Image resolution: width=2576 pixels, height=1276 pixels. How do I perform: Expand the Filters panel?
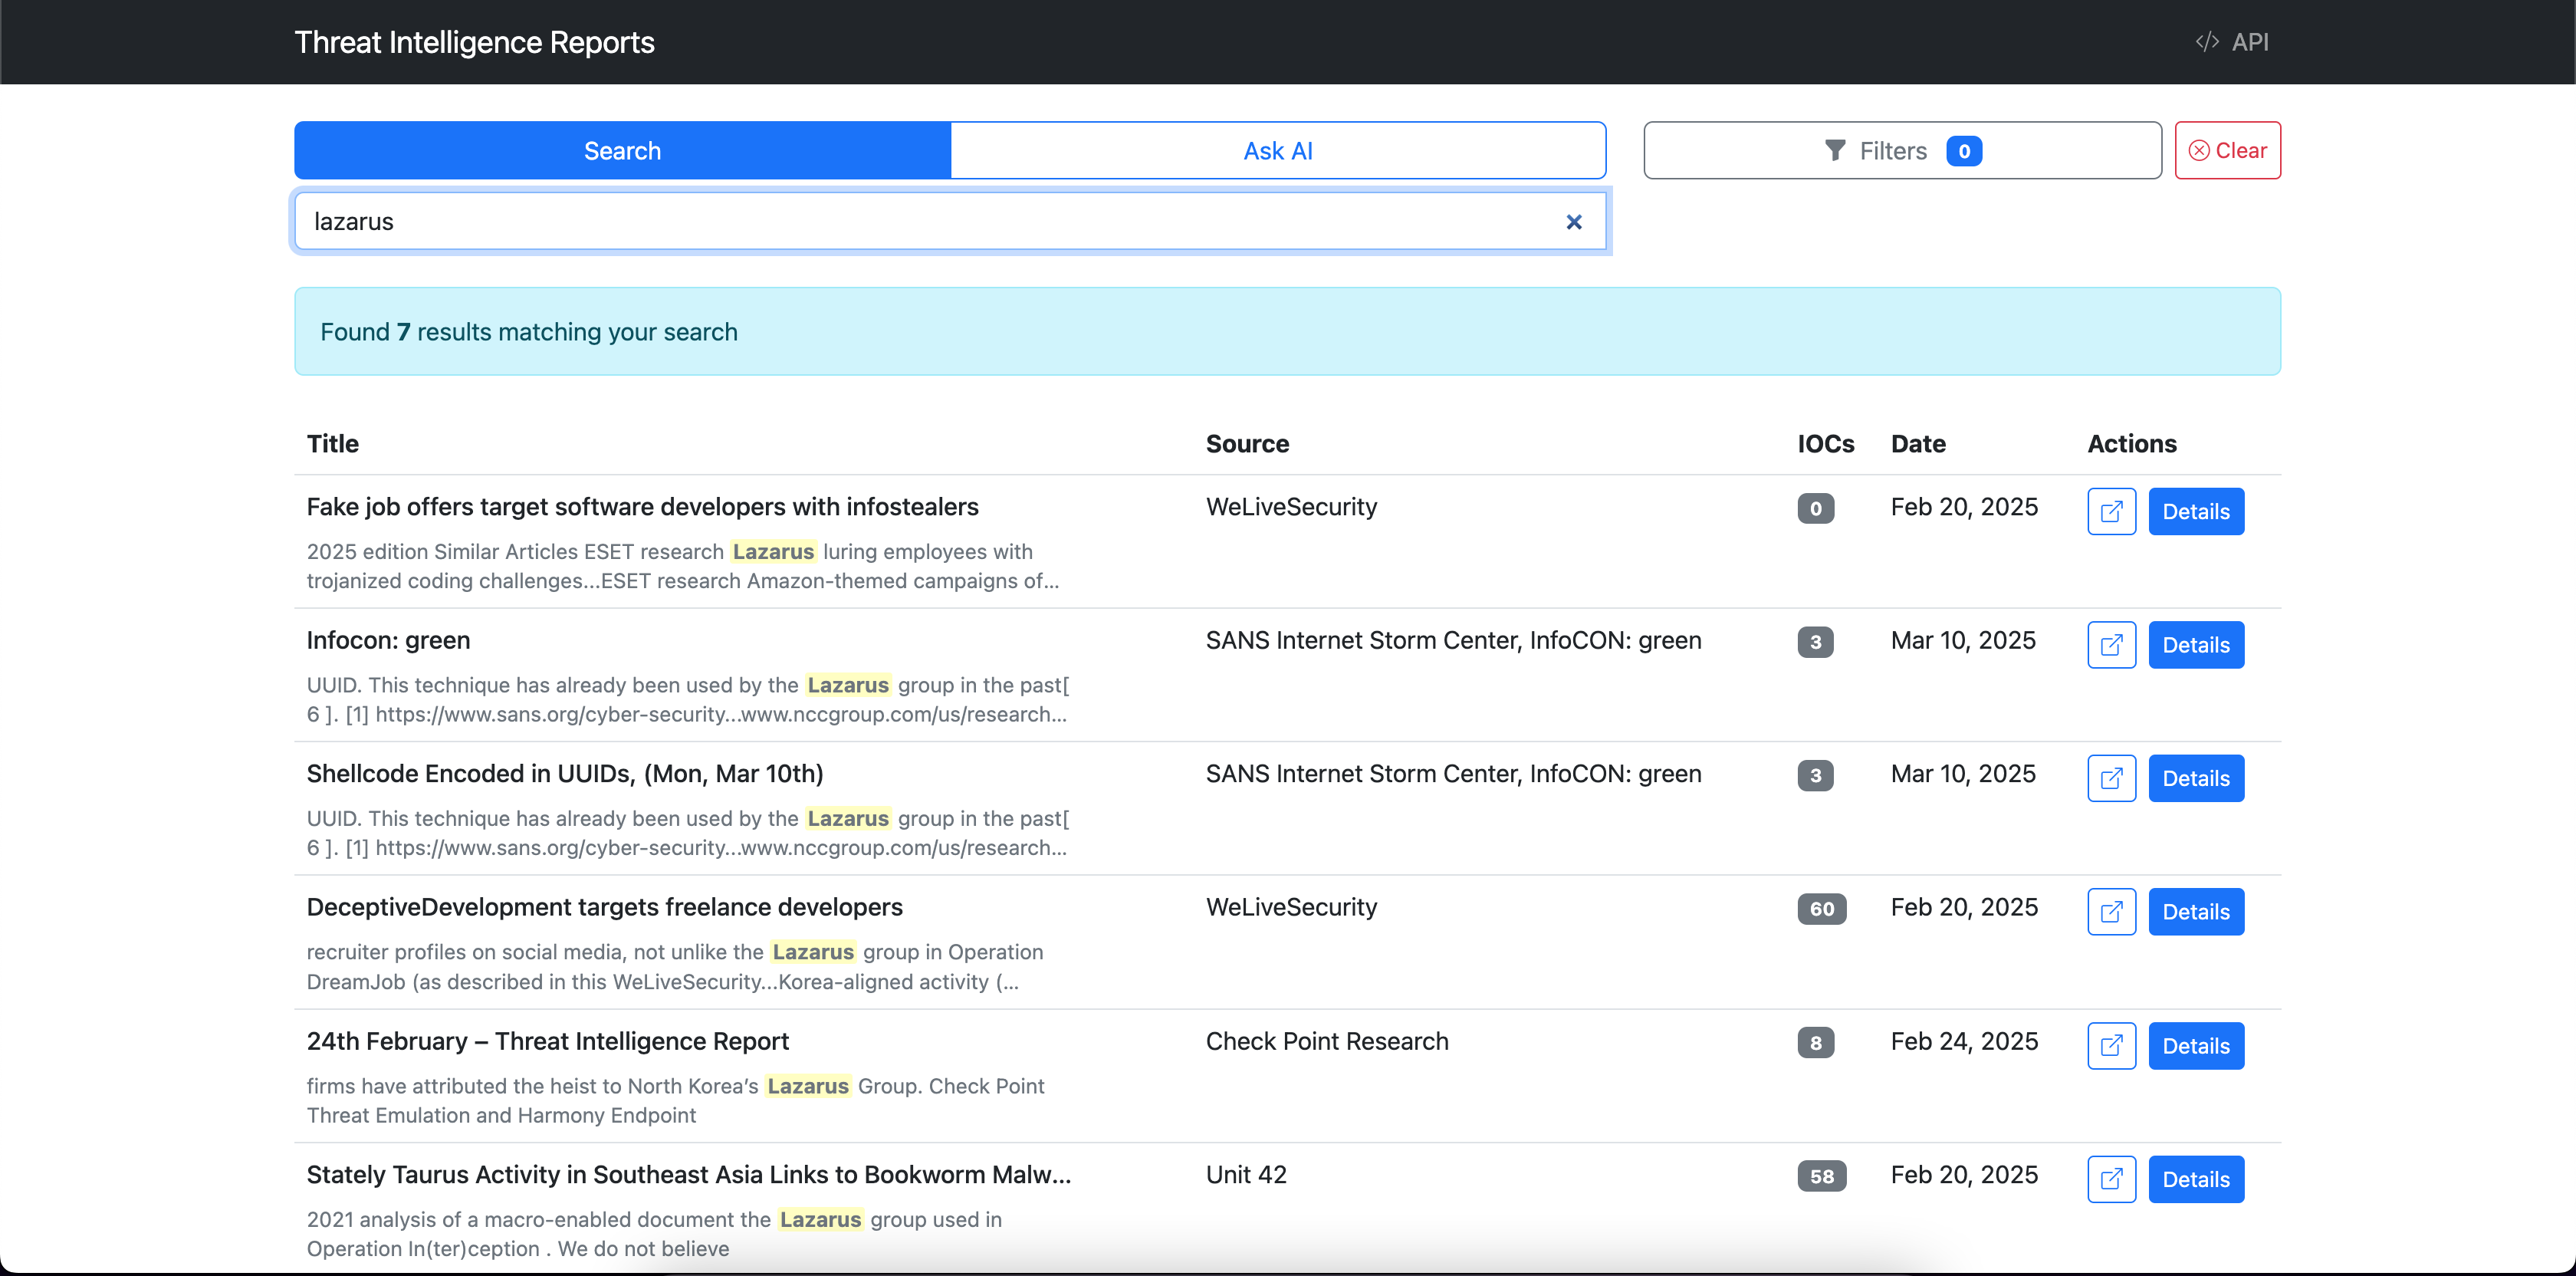pos(1901,151)
